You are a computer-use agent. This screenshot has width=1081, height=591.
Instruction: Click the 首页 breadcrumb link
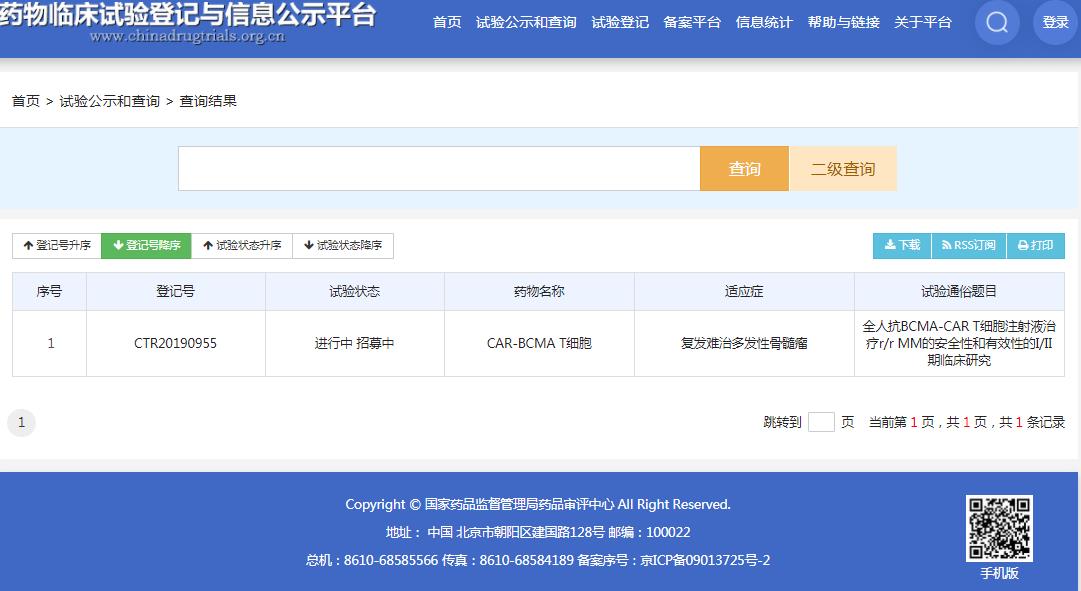[26, 101]
